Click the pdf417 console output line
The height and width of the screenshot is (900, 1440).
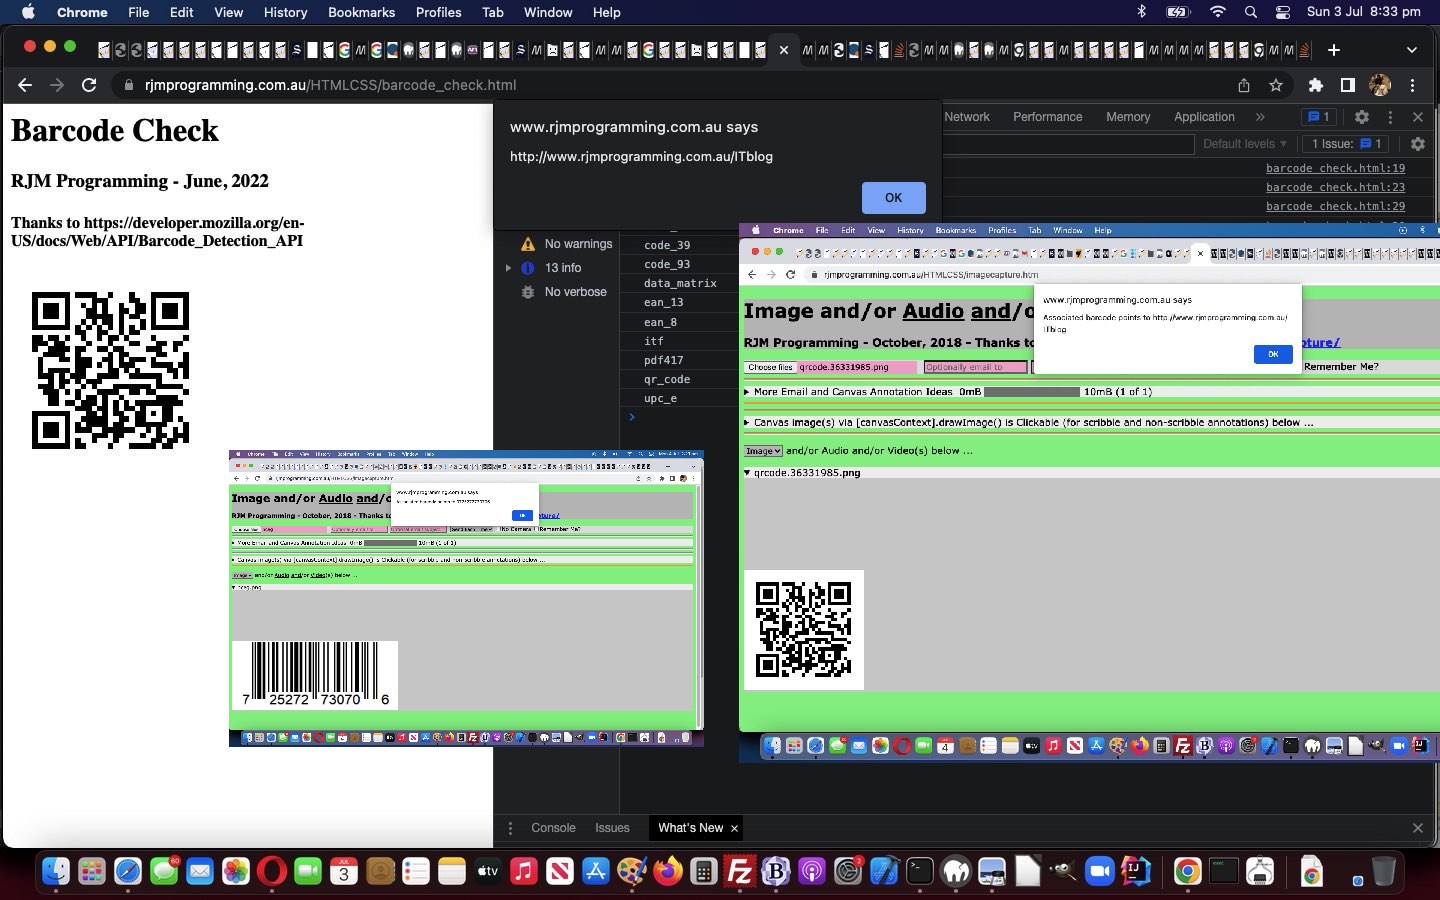tap(664, 360)
